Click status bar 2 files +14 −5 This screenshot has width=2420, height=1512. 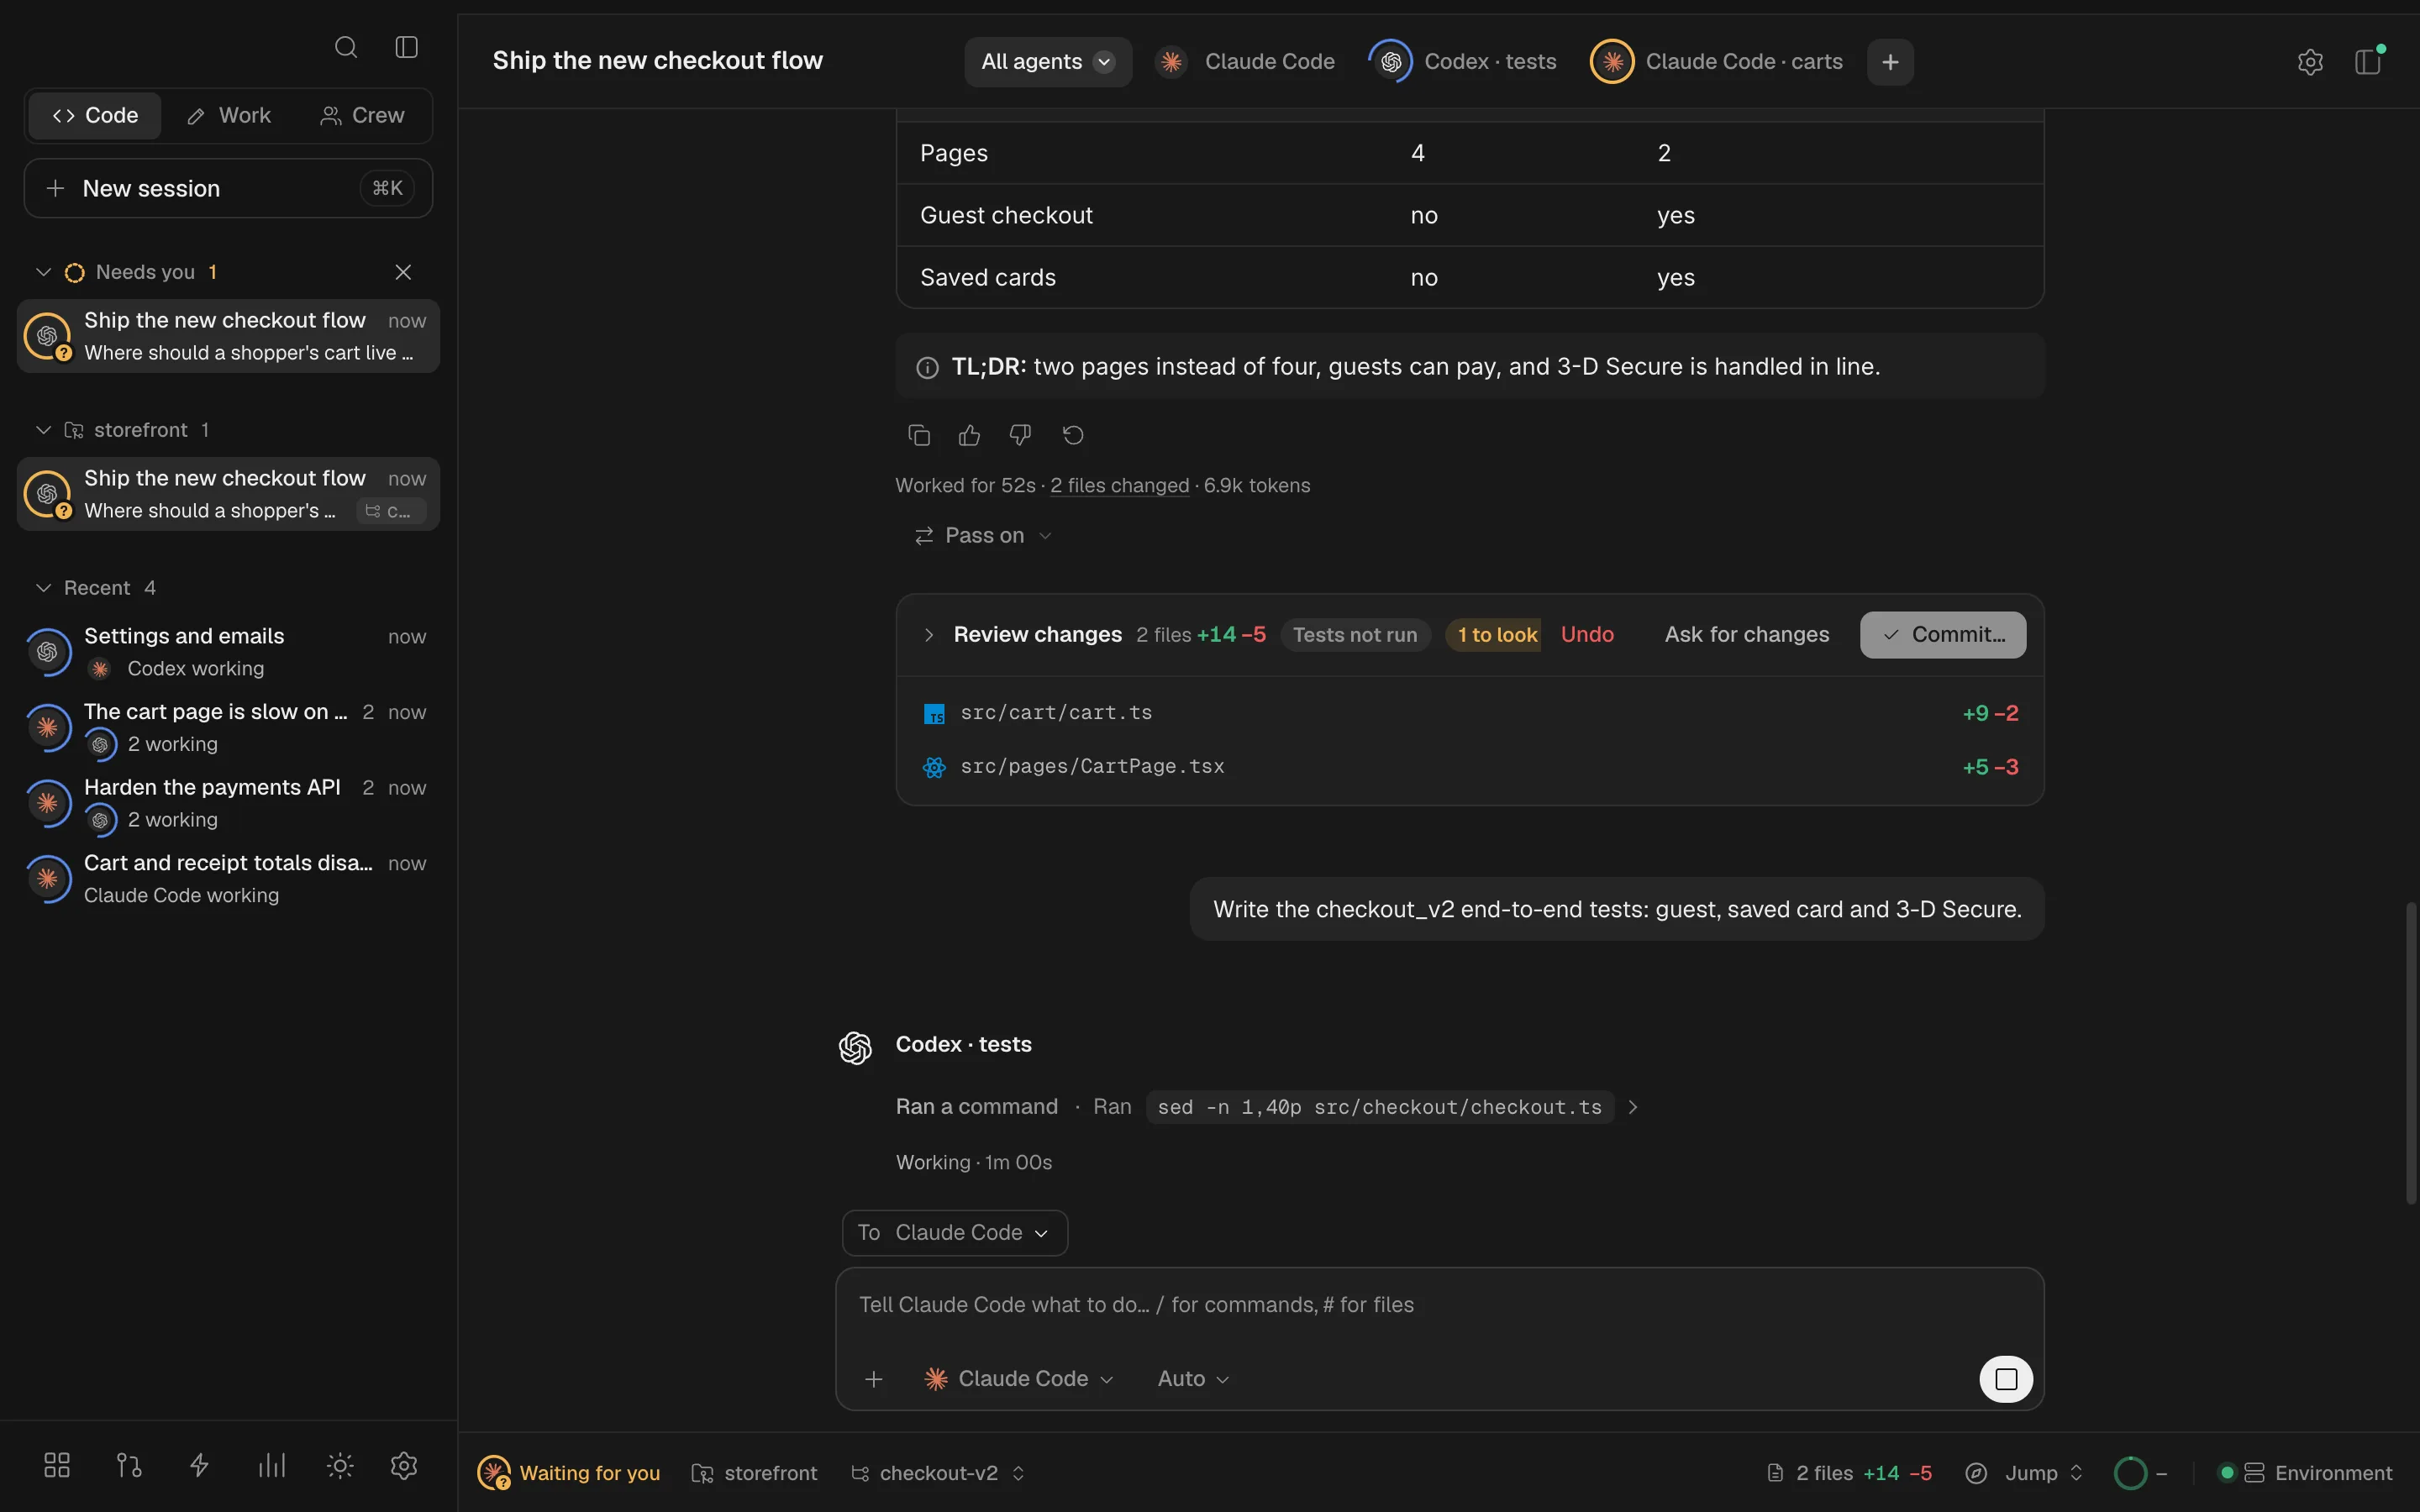pos(1849,1473)
